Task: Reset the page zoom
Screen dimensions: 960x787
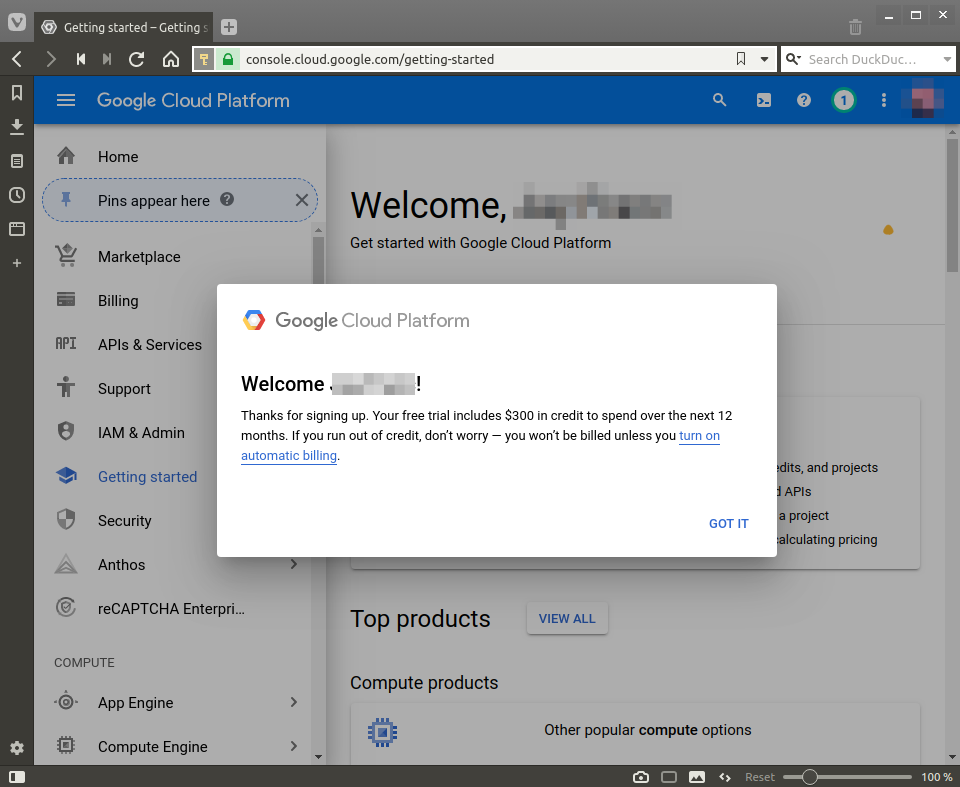Action: click(759, 777)
